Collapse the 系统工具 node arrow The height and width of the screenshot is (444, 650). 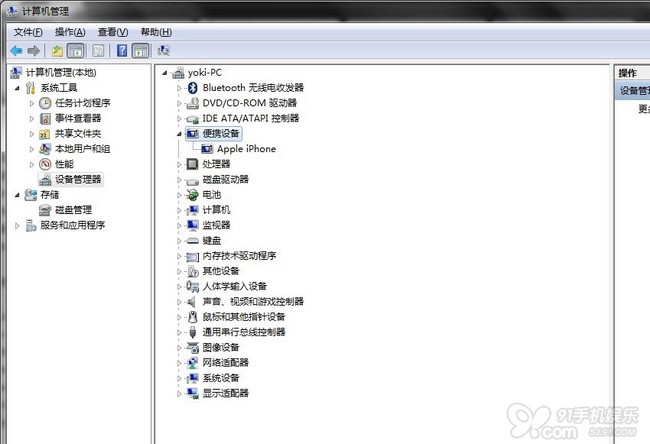(x=17, y=88)
